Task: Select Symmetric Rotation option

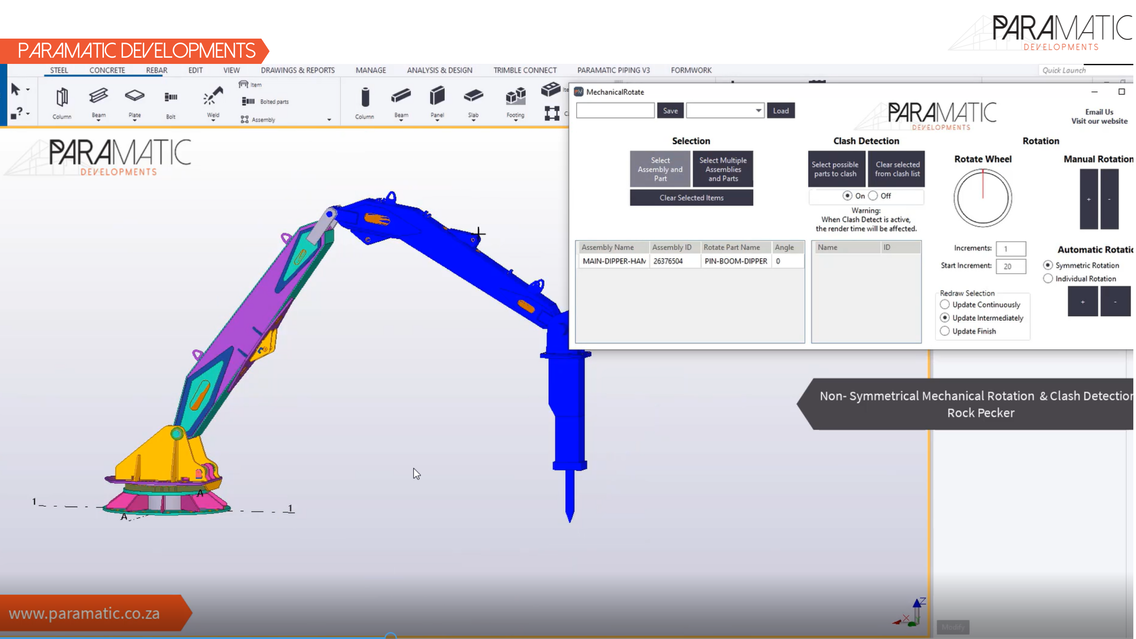Action: click(x=1048, y=265)
